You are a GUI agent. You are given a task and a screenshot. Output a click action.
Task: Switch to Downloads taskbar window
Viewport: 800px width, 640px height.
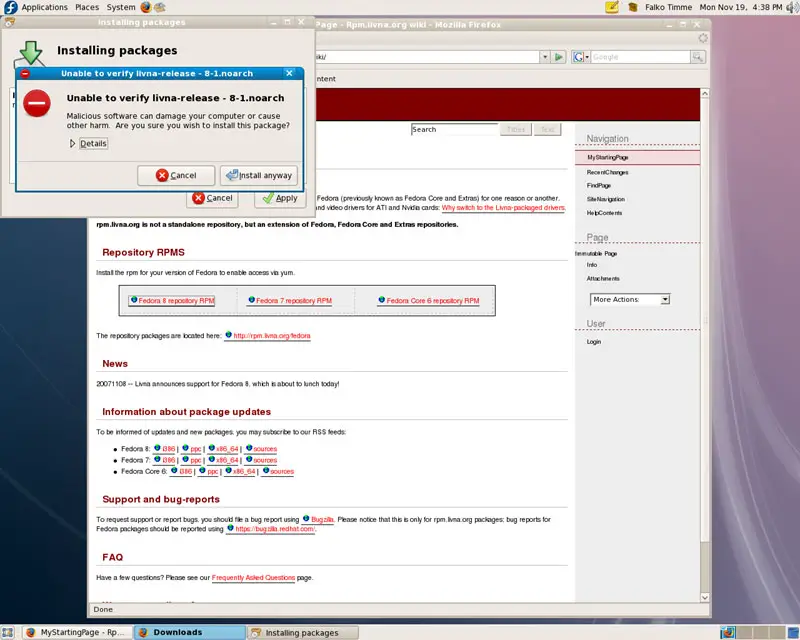(x=190, y=632)
